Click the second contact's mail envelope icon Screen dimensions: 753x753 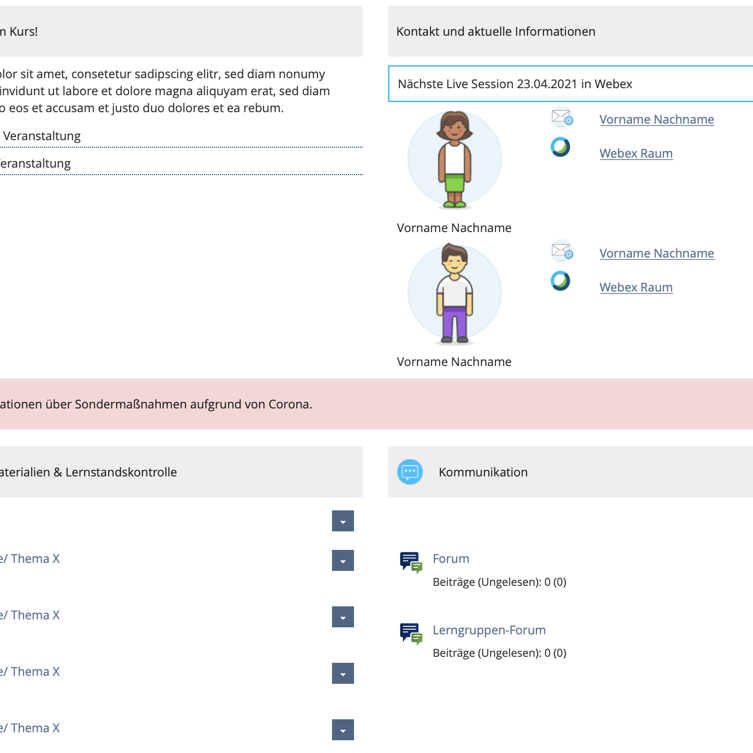(x=561, y=251)
